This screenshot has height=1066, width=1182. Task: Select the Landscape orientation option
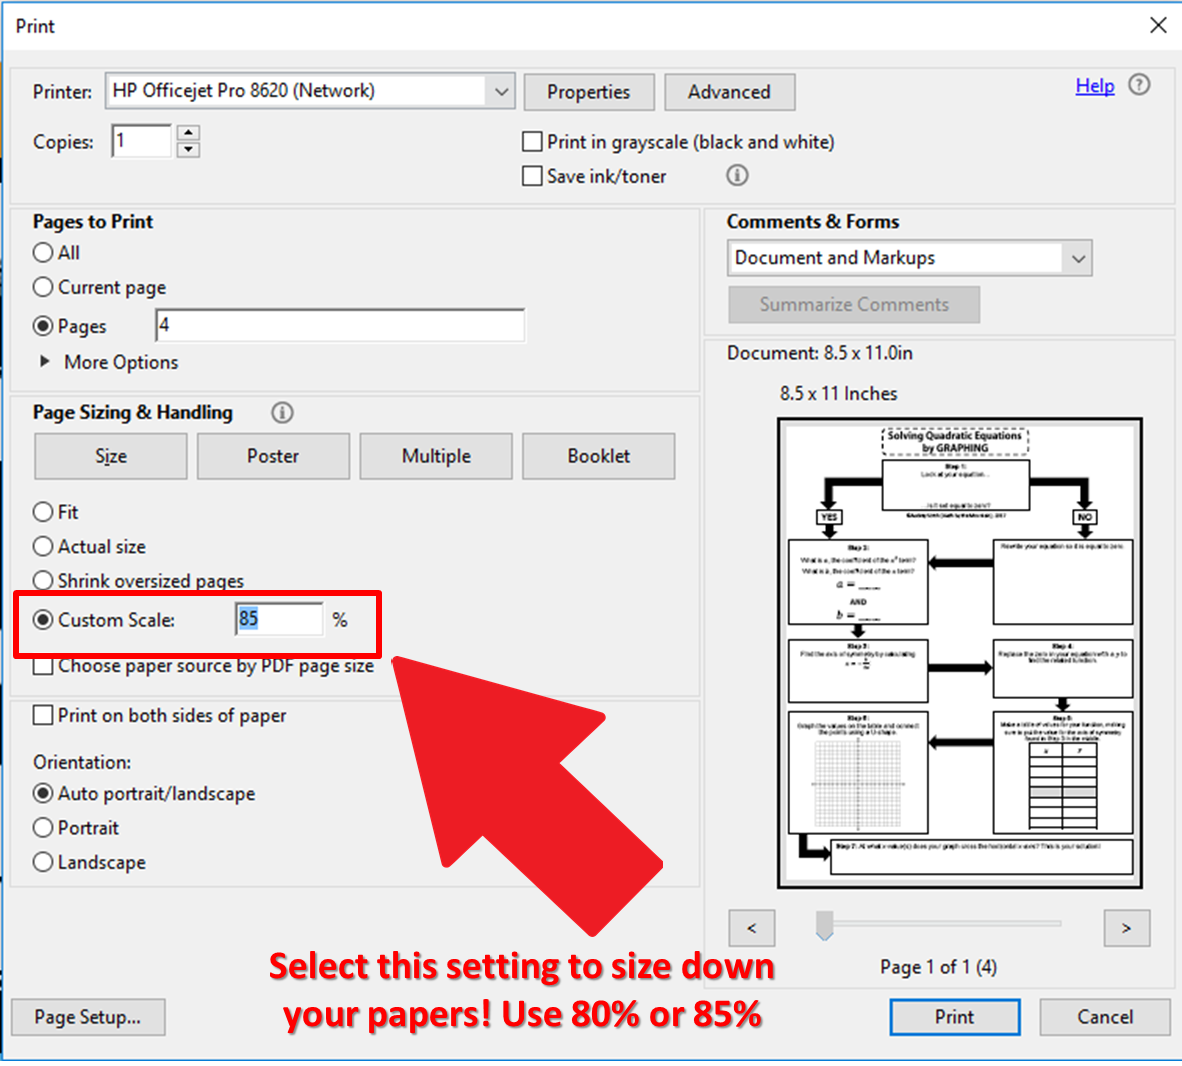pyautogui.click(x=44, y=862)
